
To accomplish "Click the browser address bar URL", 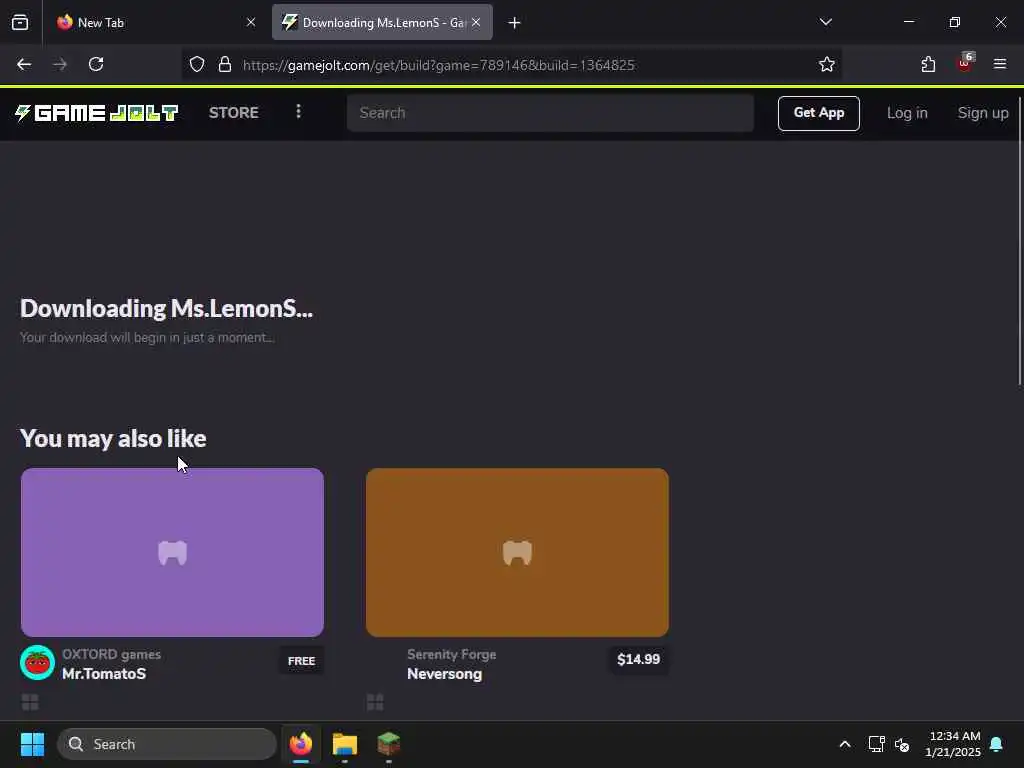I will 439,65.
